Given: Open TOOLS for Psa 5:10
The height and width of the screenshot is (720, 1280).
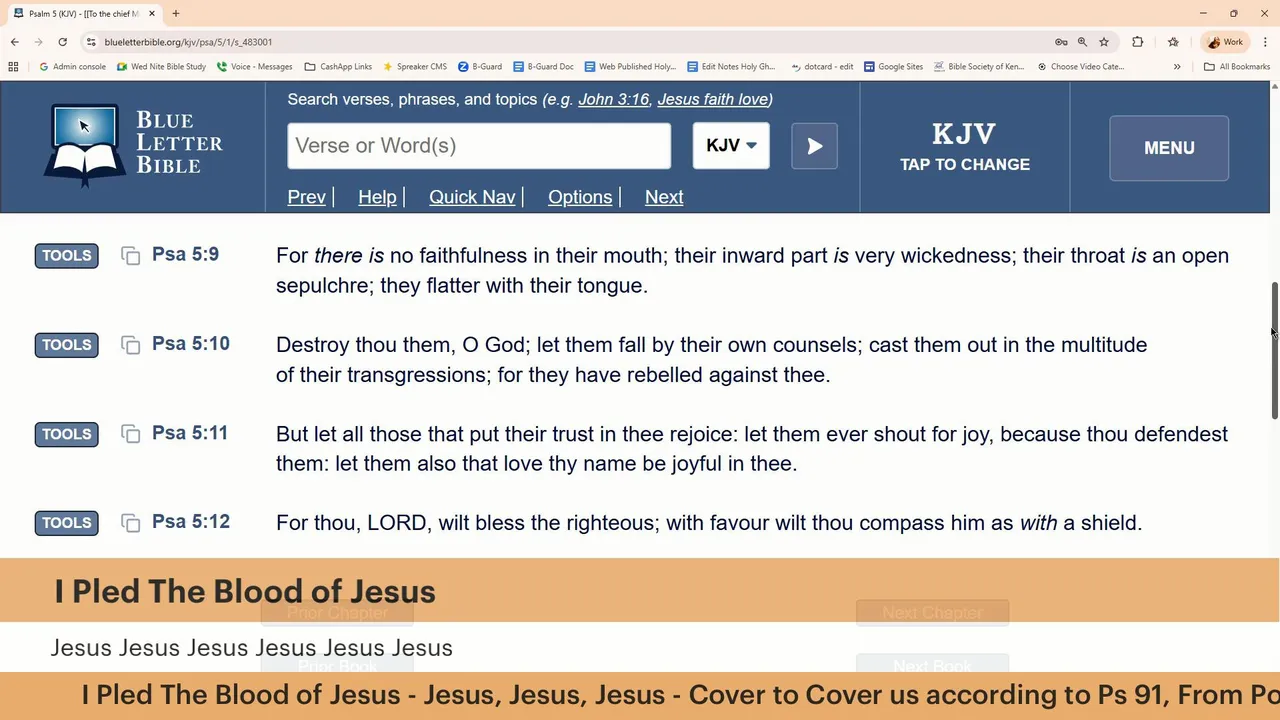Looking at the screenshot, I should click(67, 345).
